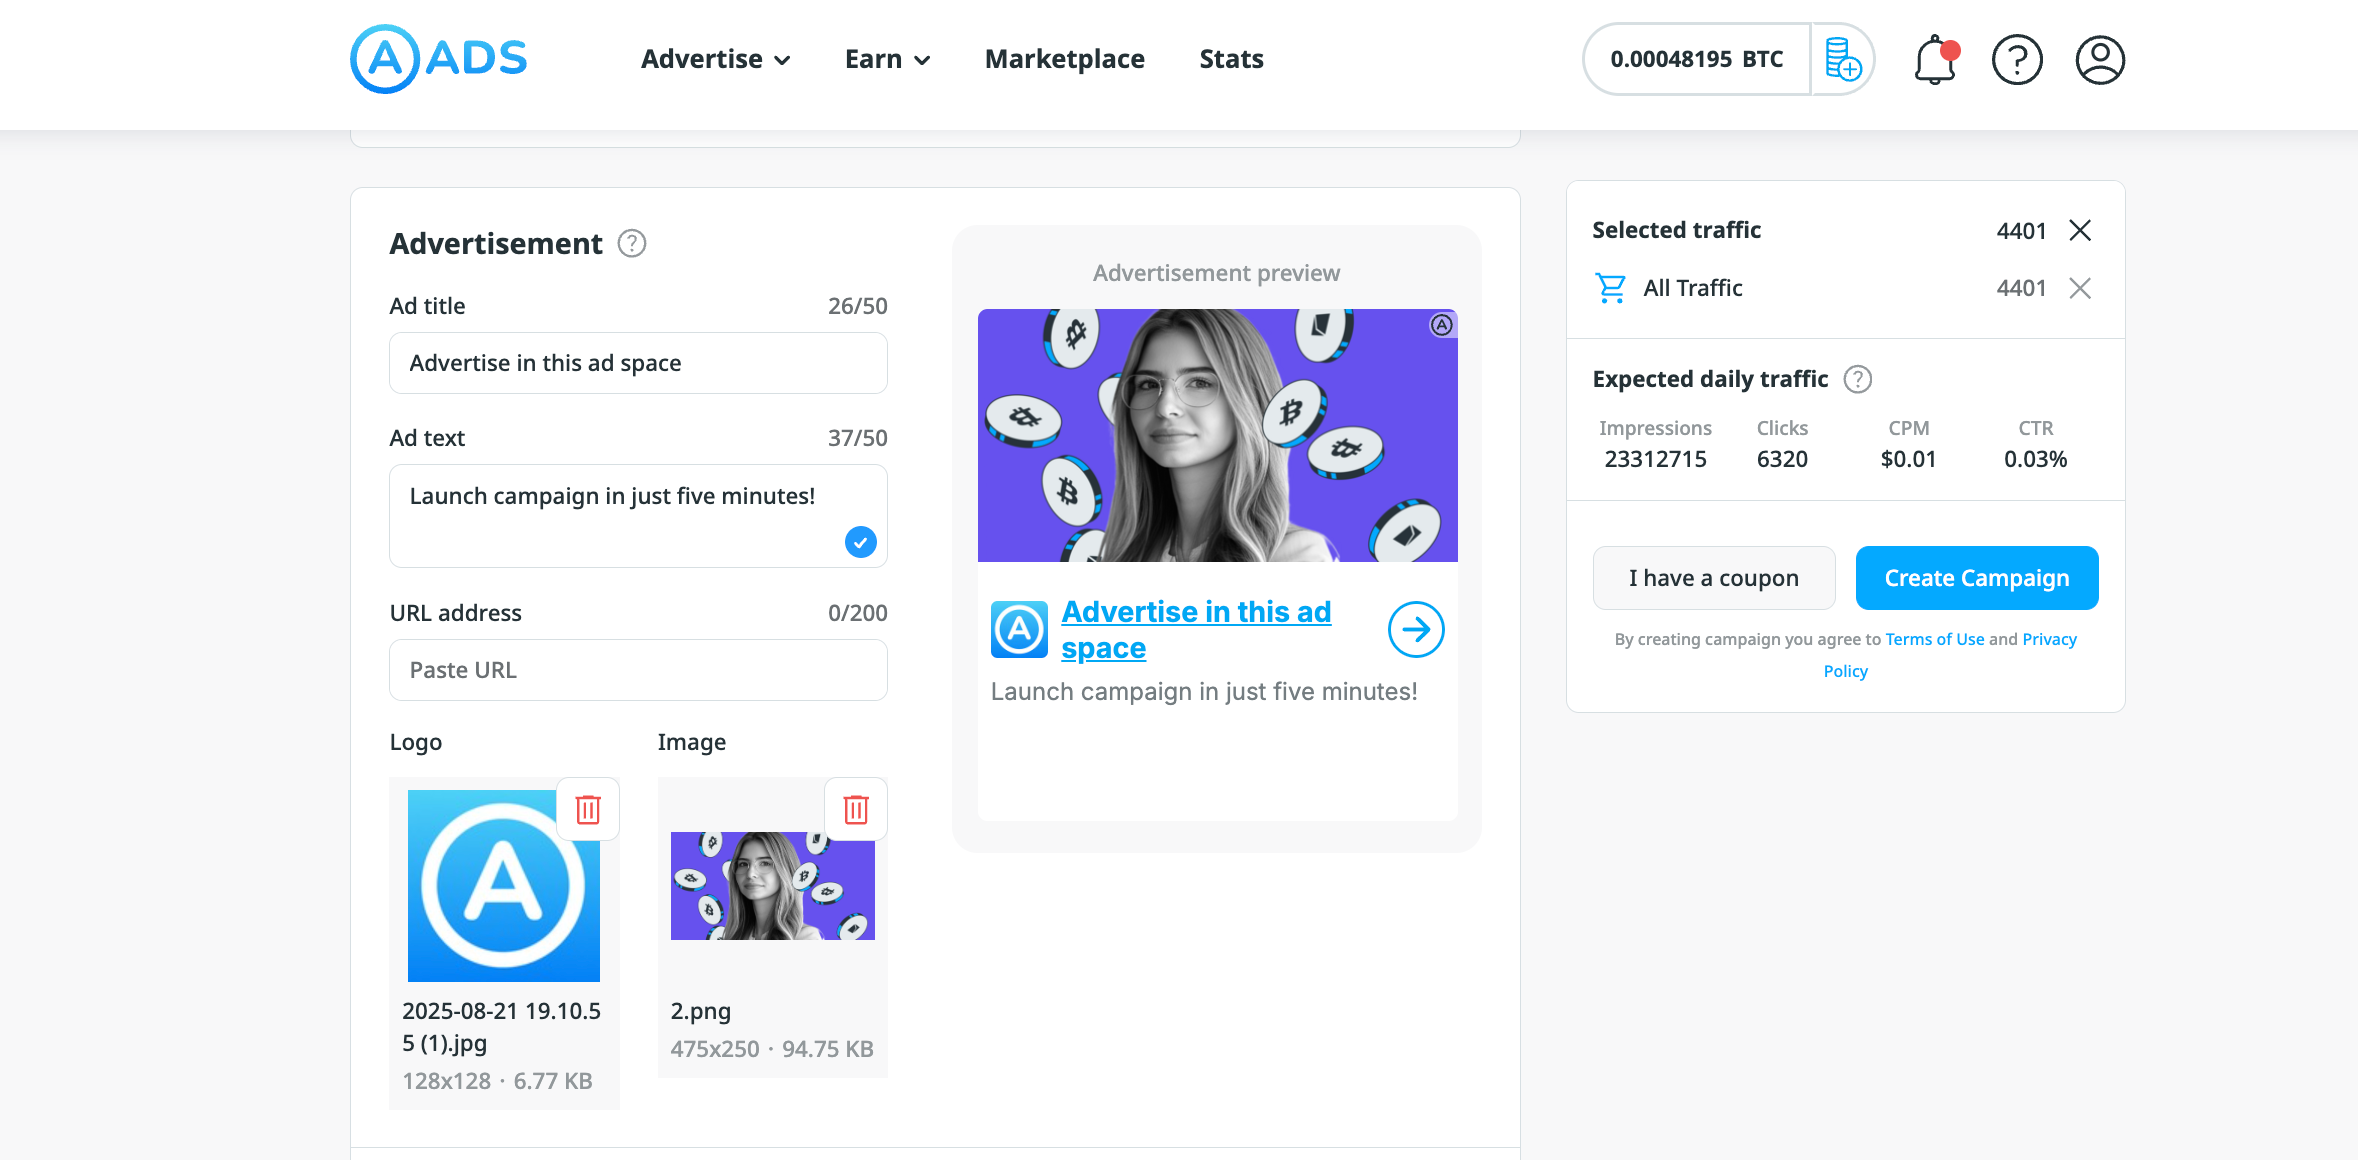The height and width of the screenshot is (1160, 2358).
Task: Open the notifications bell
Action: [1934, 61]
